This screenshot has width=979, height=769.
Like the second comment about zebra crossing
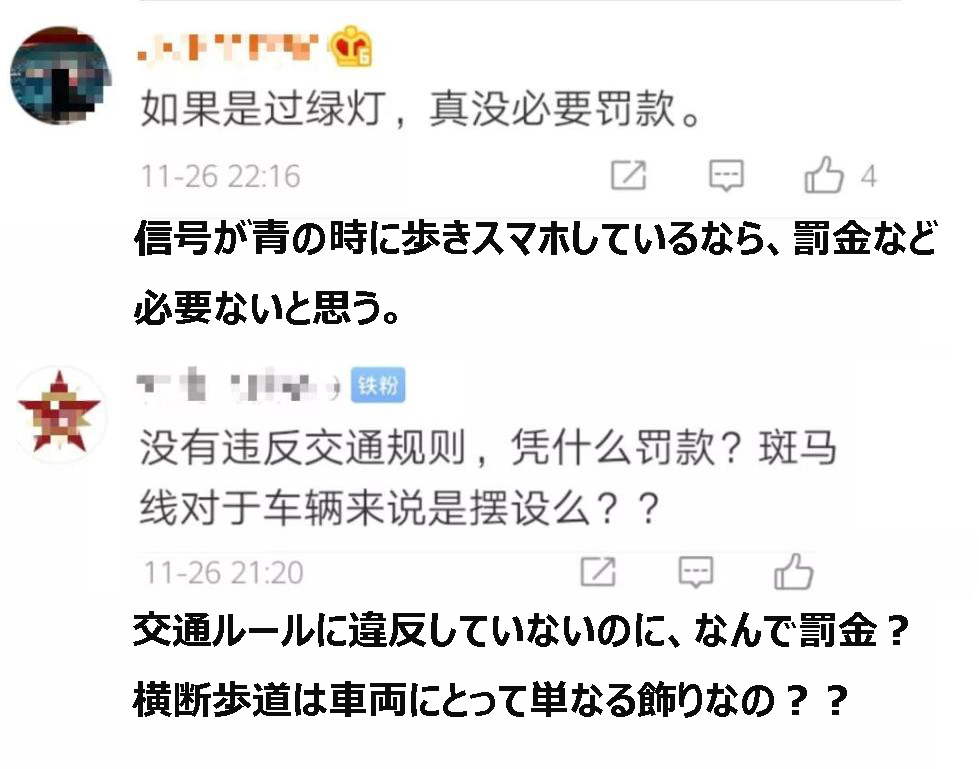coord(794,571)
